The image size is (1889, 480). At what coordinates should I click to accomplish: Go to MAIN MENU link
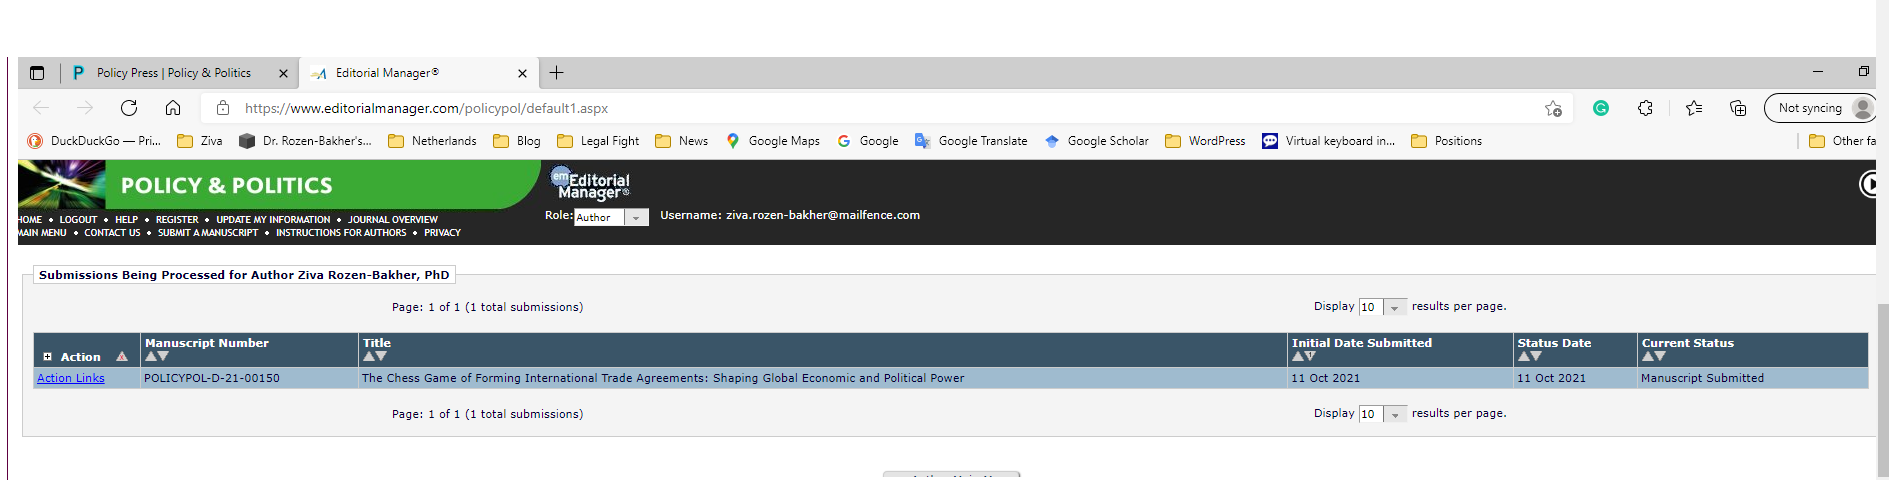(42, 233)
